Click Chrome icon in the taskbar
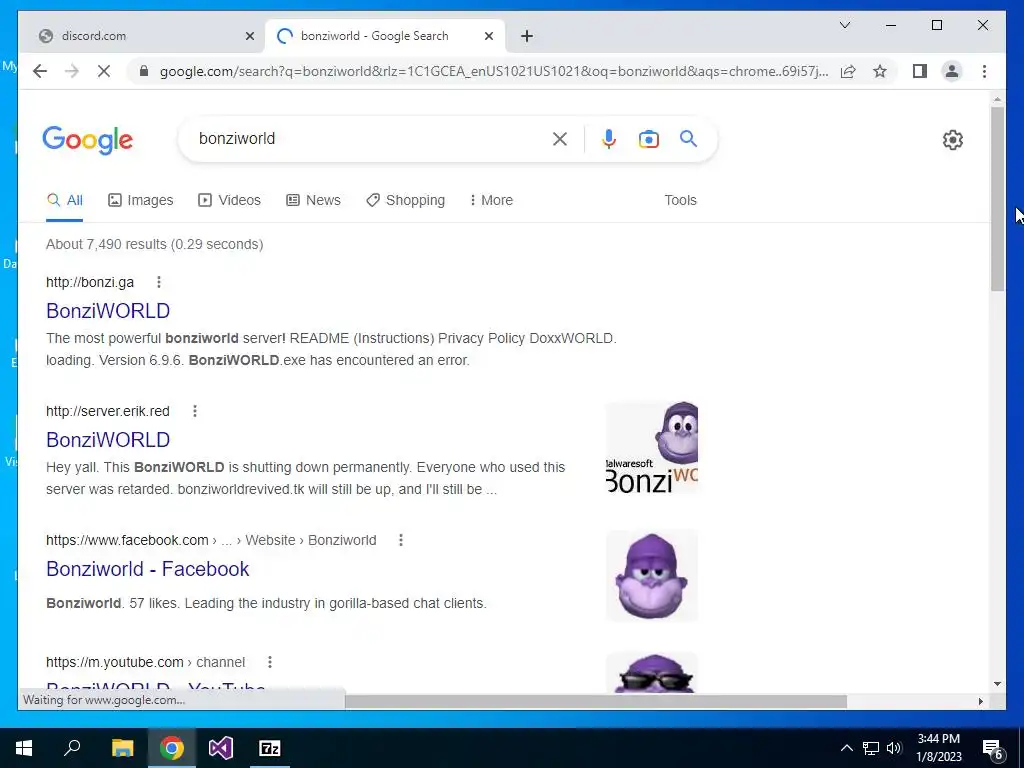1024x768 pixels. pyautogui.click(x=172, y=748)
